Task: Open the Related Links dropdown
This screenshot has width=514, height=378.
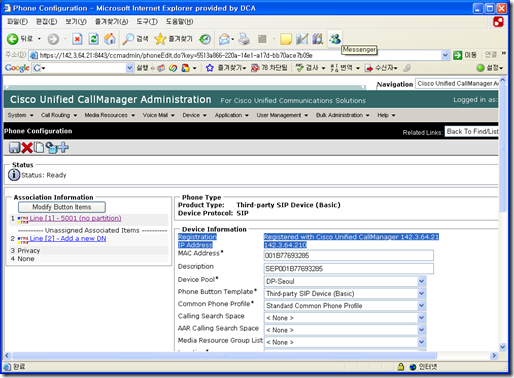Action: coord(472,131)
